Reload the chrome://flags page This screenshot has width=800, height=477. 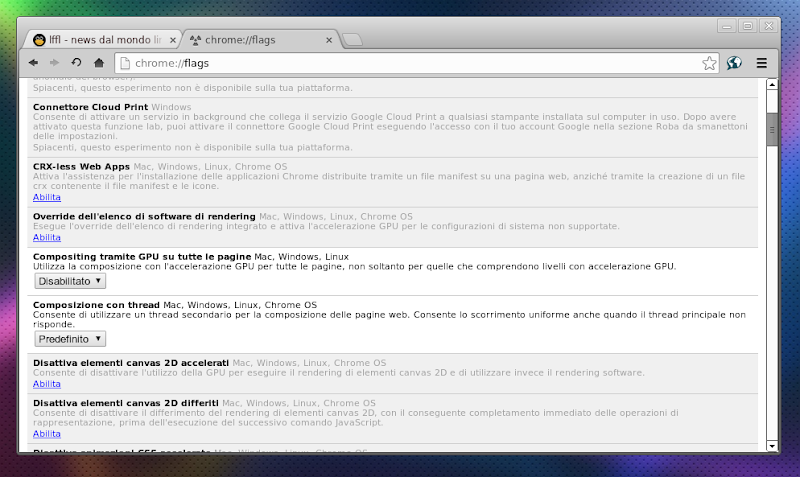77,63
